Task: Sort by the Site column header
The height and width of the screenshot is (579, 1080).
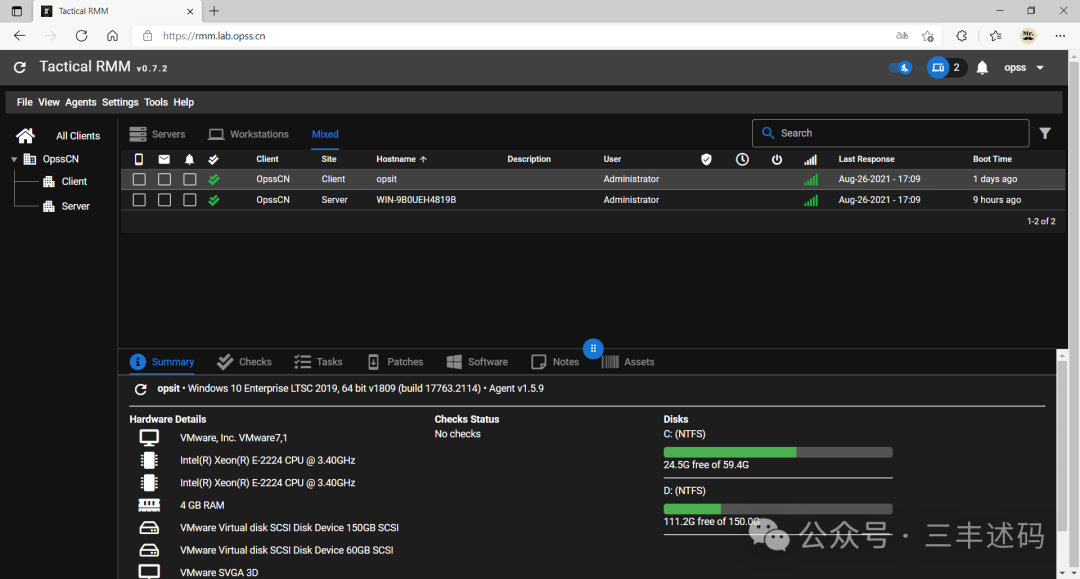Action: coord(329,159)
